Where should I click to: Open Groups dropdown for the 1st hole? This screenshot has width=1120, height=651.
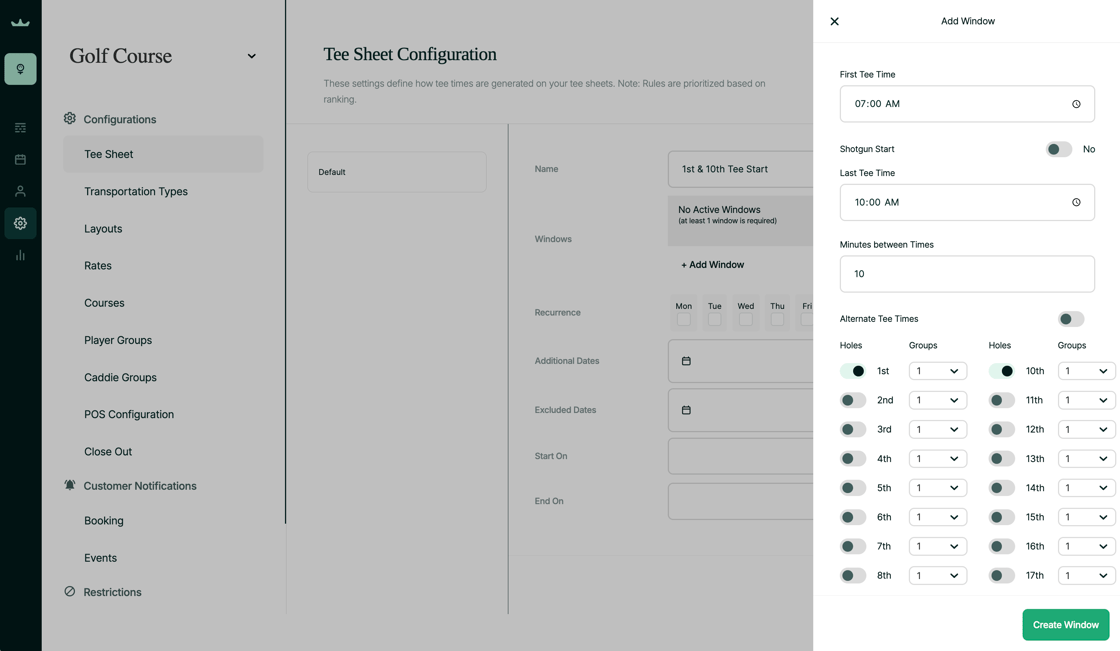click(x=937, y=371)
